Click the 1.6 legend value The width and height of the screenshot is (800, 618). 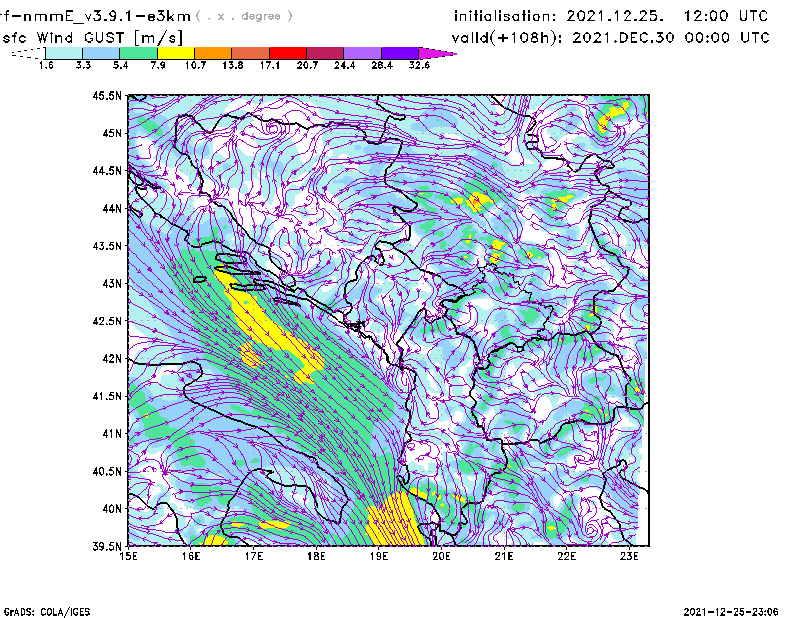coord(46,65)
